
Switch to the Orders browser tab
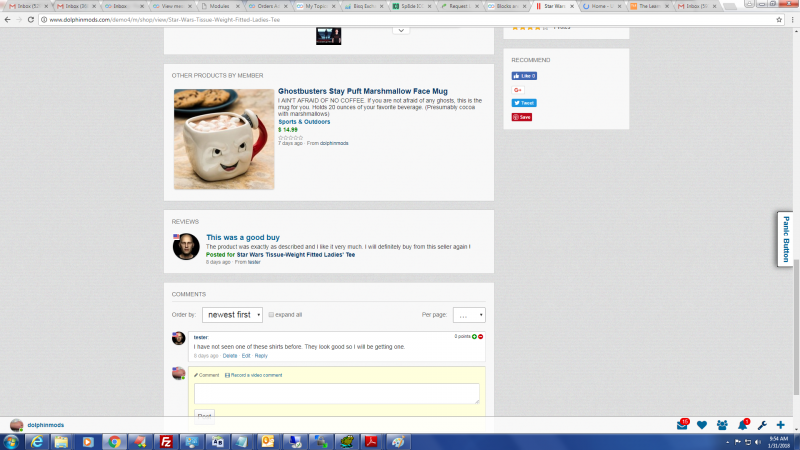(x=267, y=6)
